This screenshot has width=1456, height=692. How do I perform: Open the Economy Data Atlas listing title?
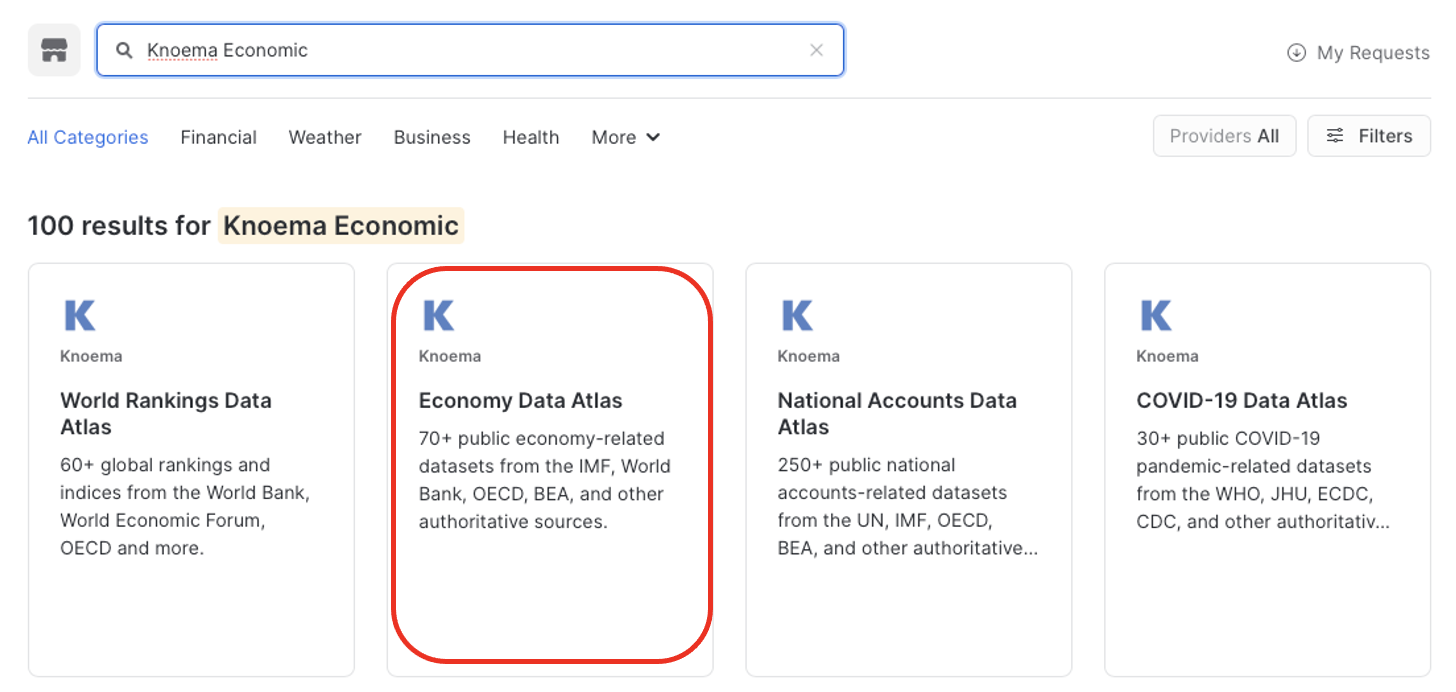(x=520, y=400)
